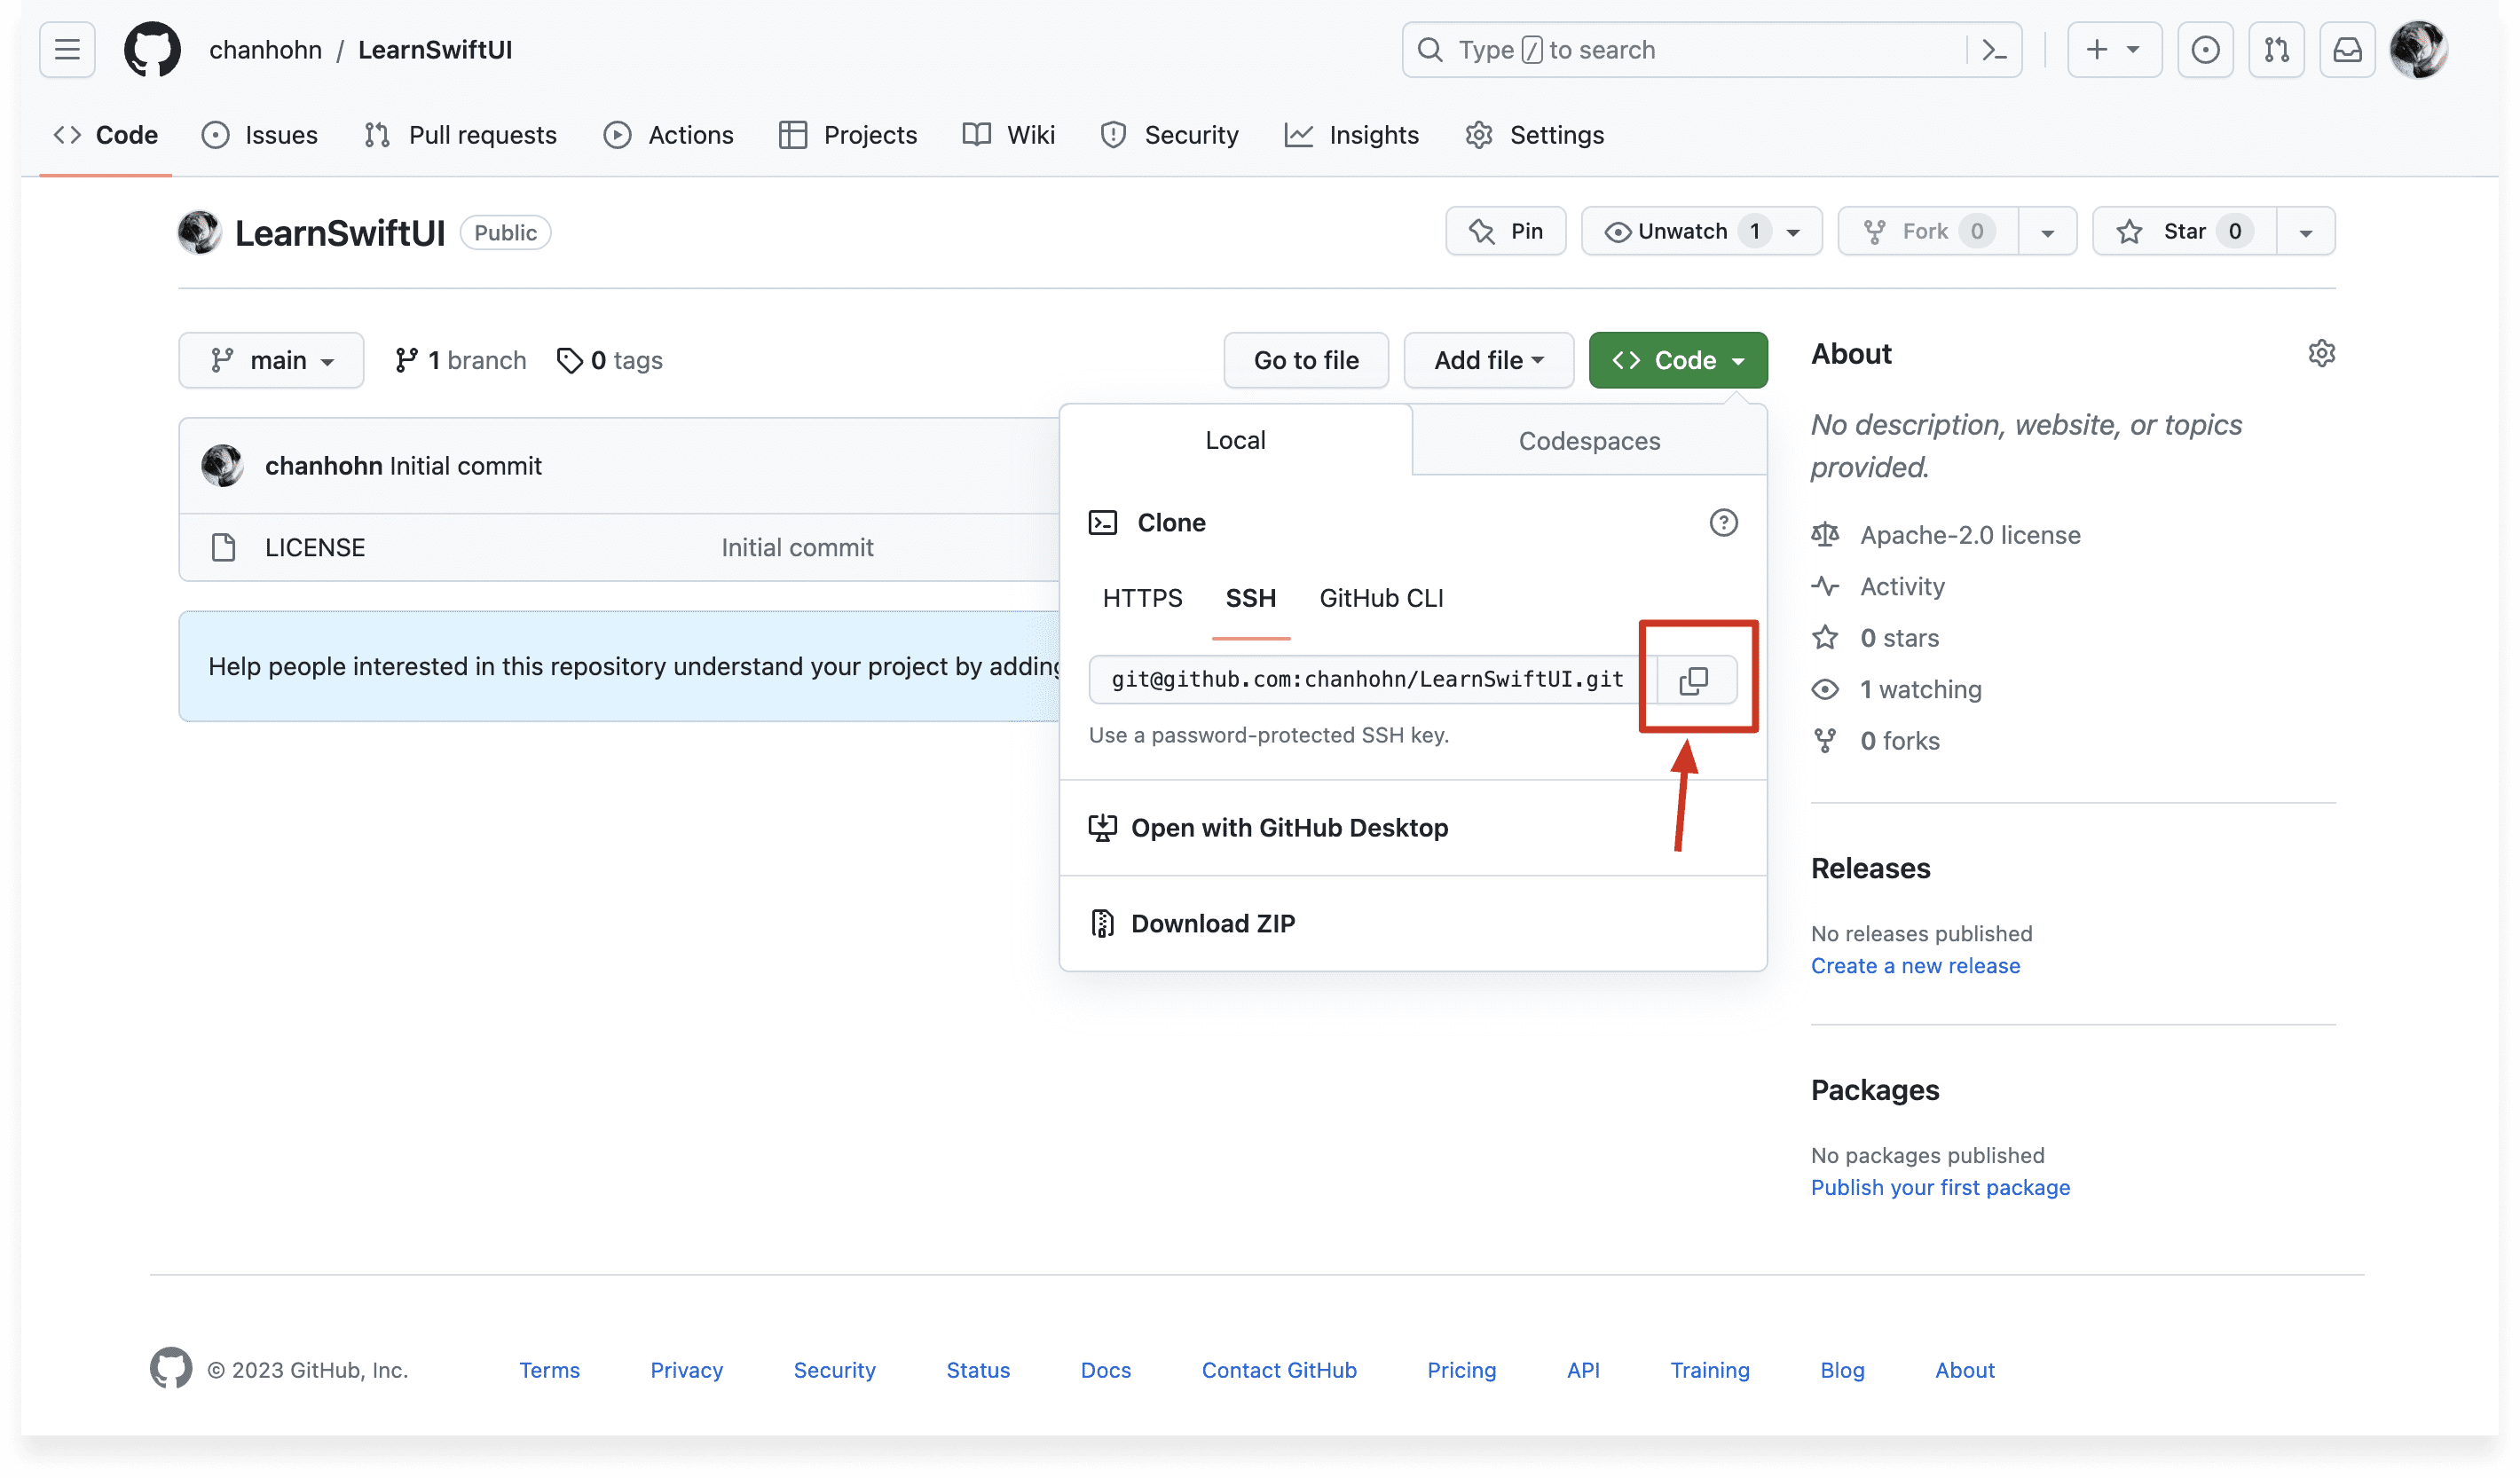Switch to the Pull requests tab
The height and width of the screenshot is (1478, 2520).
pos(460,135)
